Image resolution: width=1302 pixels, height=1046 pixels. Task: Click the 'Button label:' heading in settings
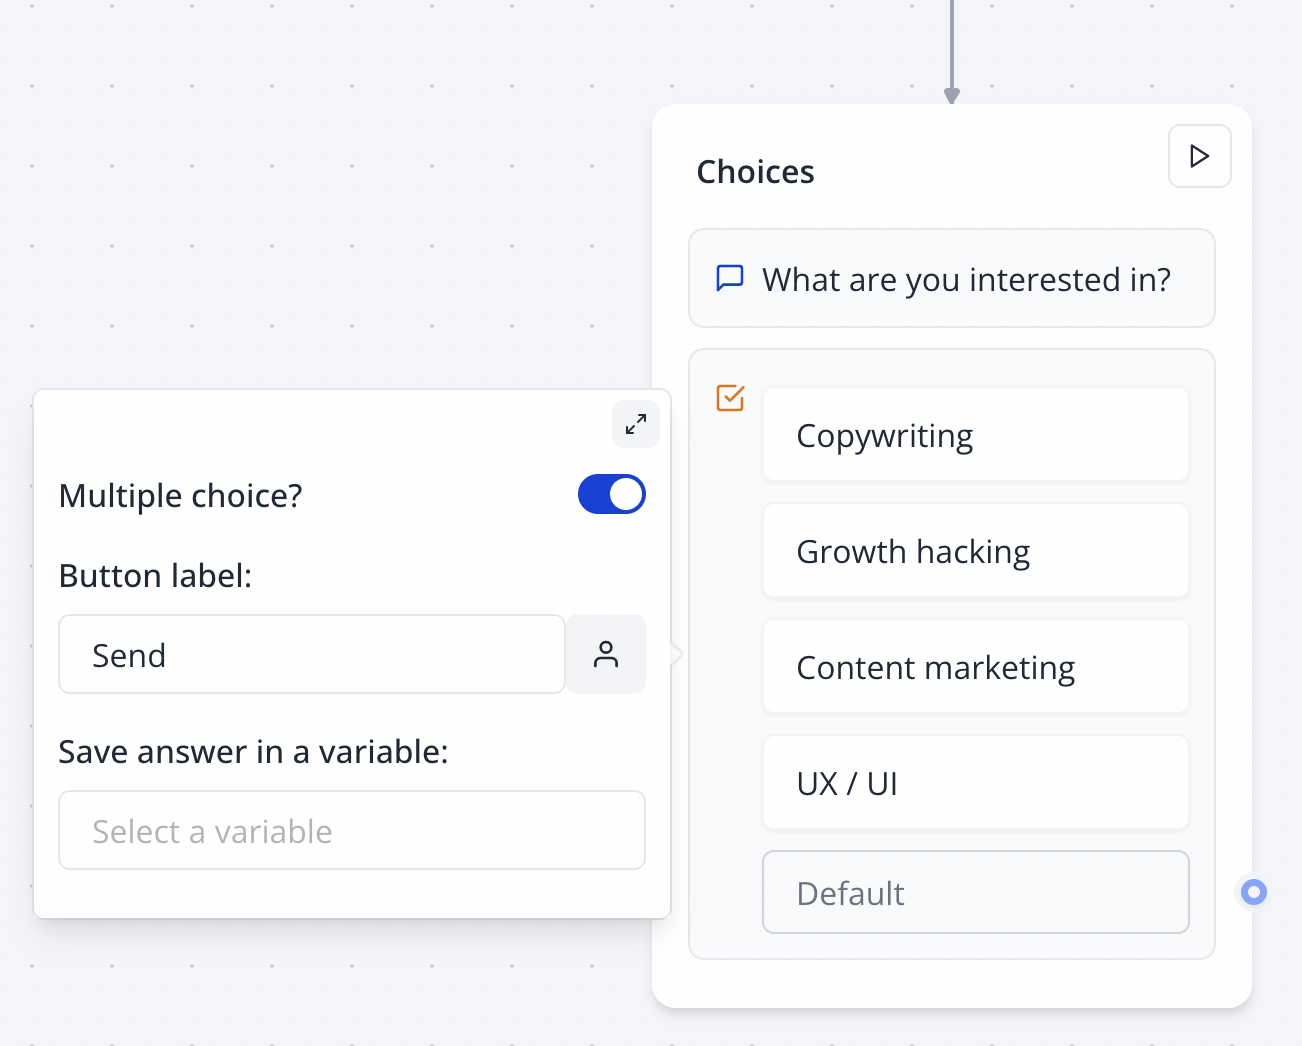(155, 575)
